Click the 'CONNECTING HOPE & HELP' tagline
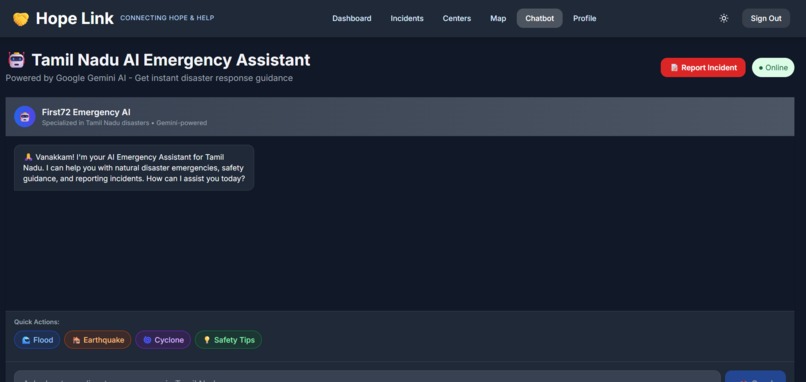The width and height of the screenshot is (806, 382). [167, 18]
